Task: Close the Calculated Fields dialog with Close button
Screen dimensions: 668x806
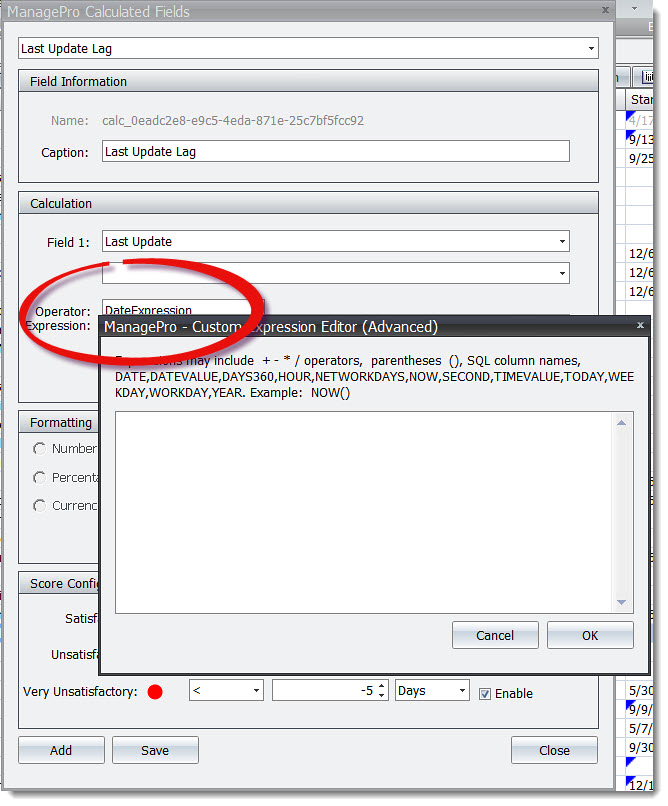Action: coord(554,750)
